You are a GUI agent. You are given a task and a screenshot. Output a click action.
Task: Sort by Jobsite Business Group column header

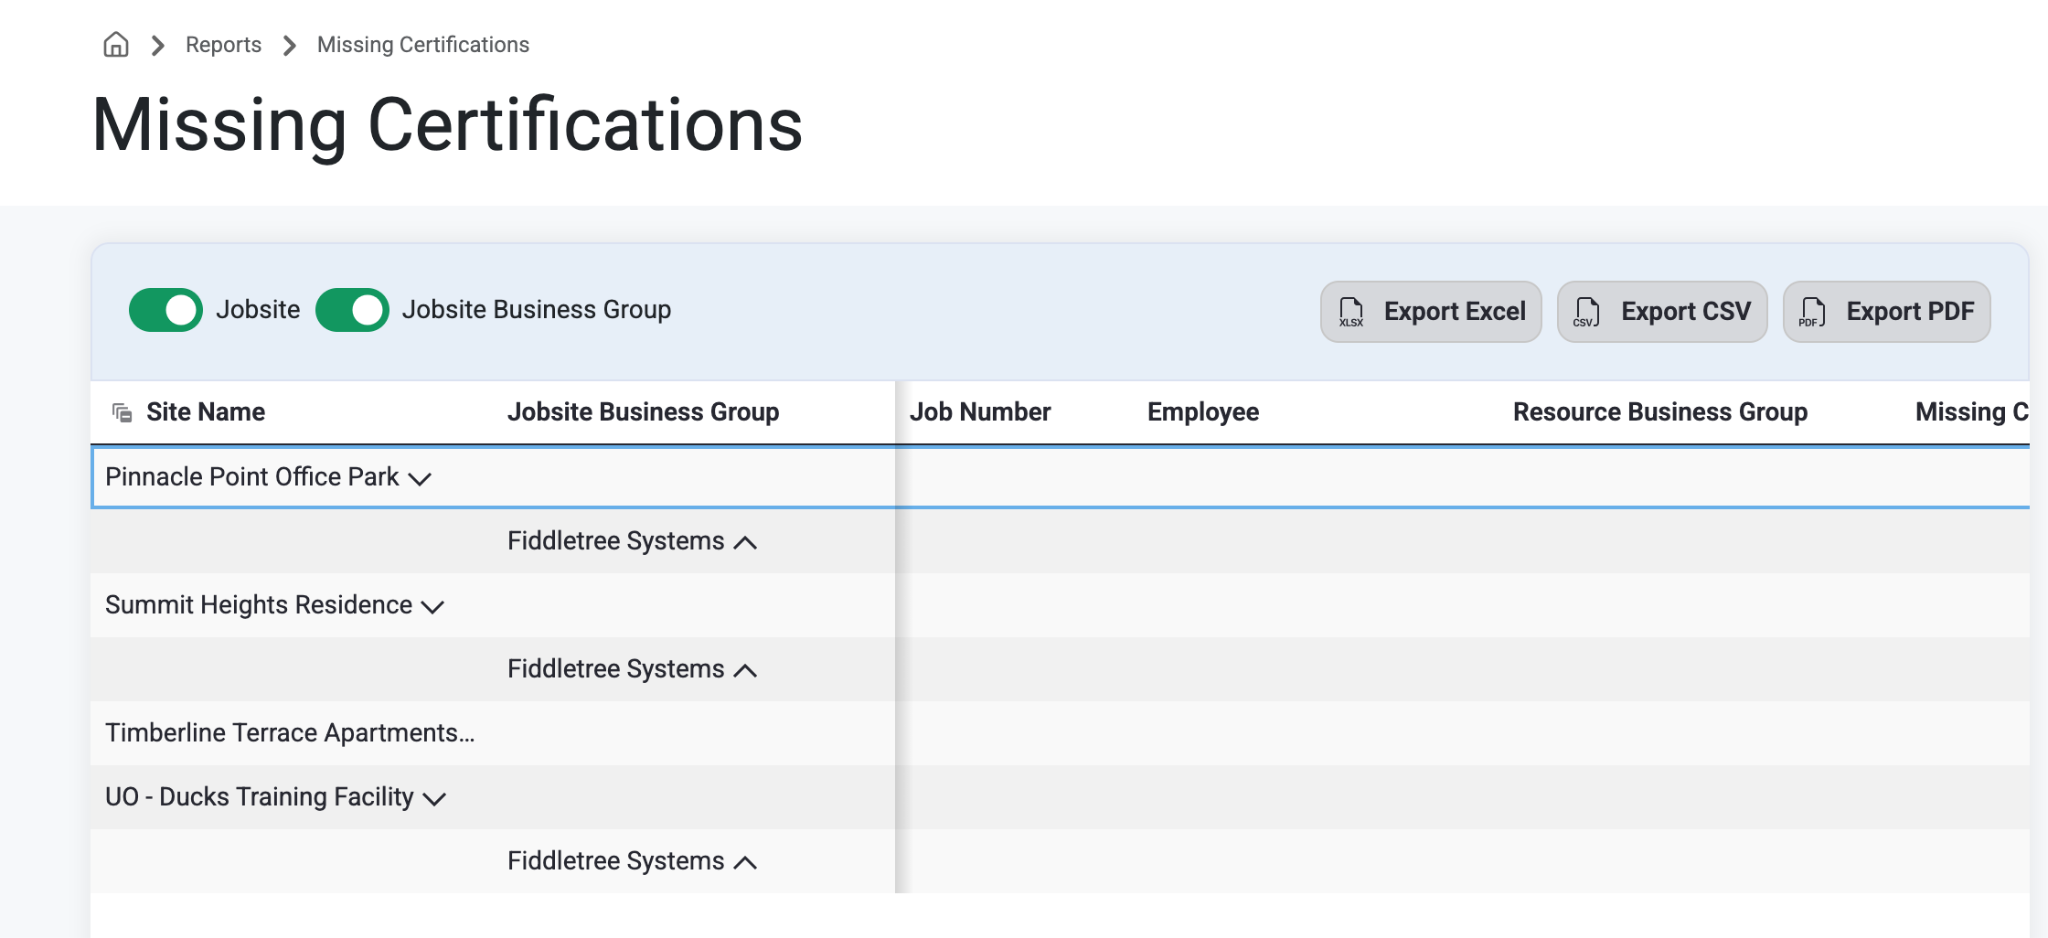point(643,412)
